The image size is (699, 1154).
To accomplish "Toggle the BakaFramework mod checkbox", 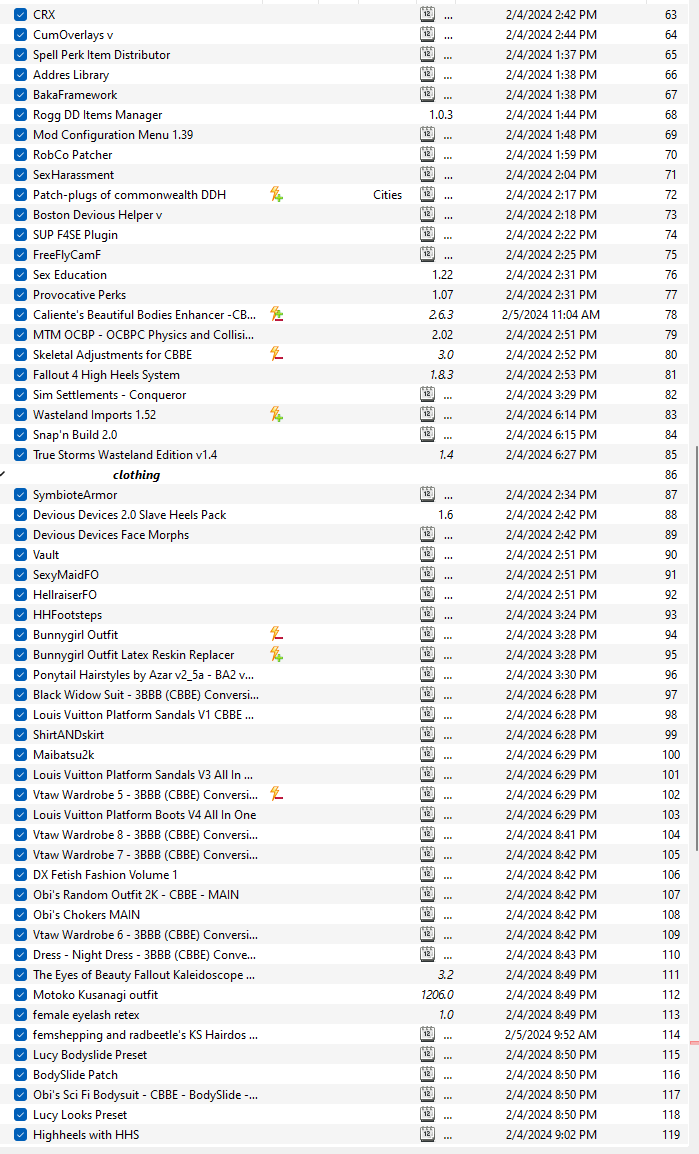I will coord(21,94).
